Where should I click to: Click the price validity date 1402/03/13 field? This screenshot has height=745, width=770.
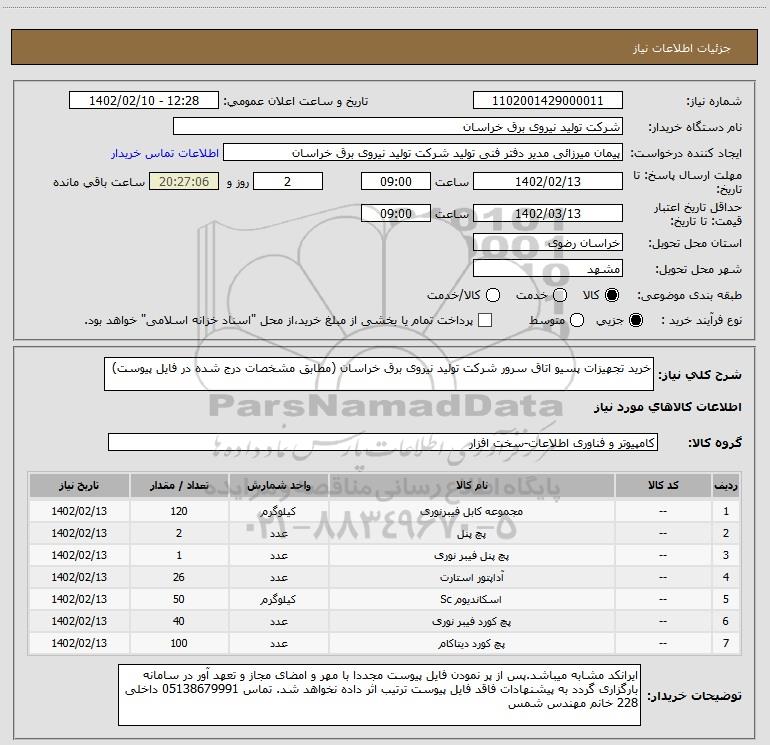548,213
